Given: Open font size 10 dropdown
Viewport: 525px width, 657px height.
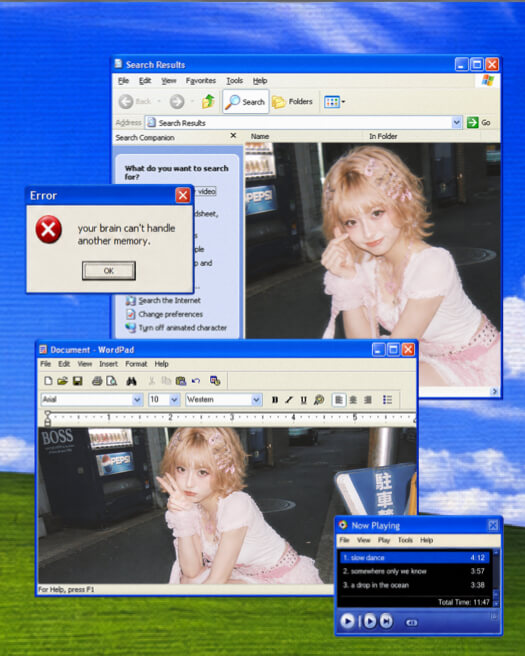Looking at the screenshot, I should 175,400.
